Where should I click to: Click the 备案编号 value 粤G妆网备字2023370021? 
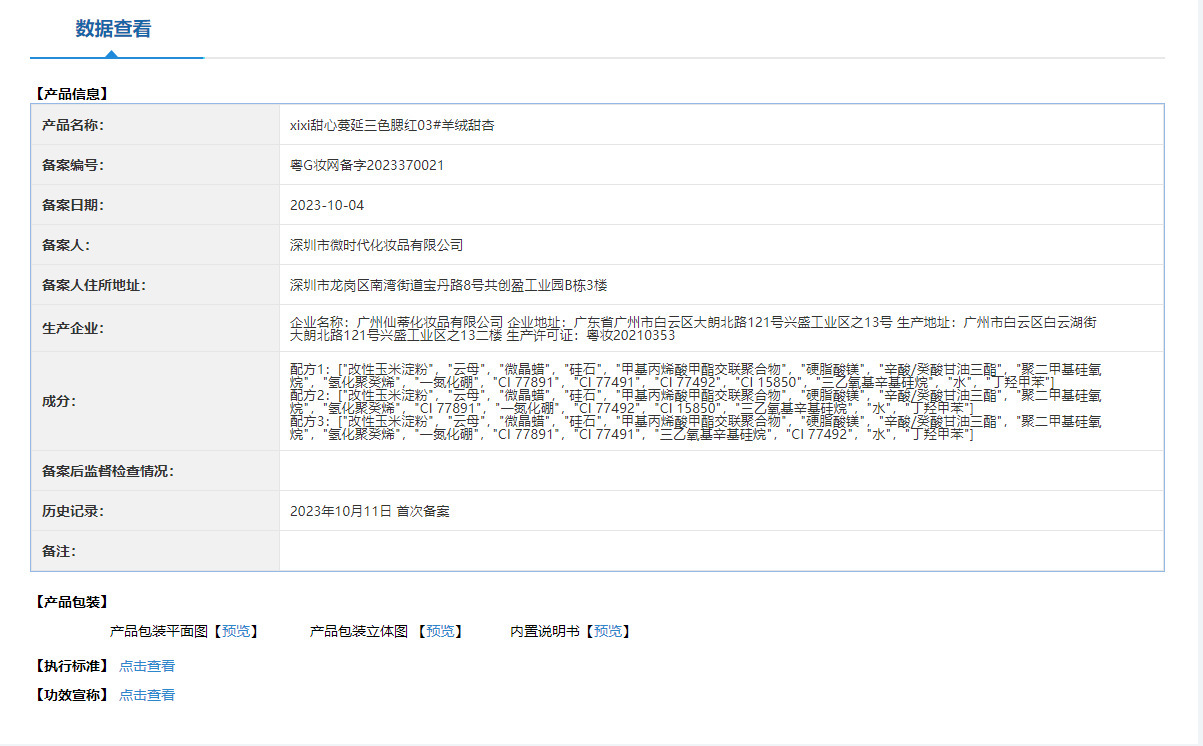click(367, 165)
